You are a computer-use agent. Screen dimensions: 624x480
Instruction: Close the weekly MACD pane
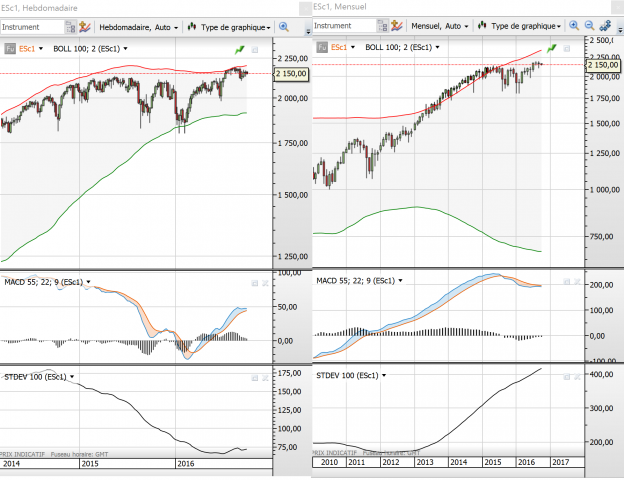(265, 283)
